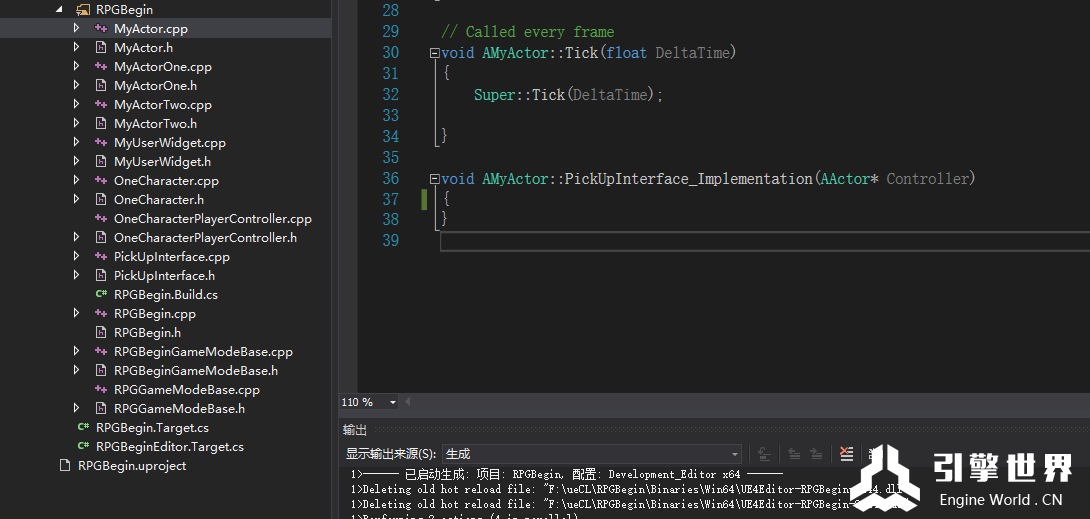The image size is (1090, 519).
Task: Expand the MyActor.cpp tree node
Action: click(x=76, y=28)
